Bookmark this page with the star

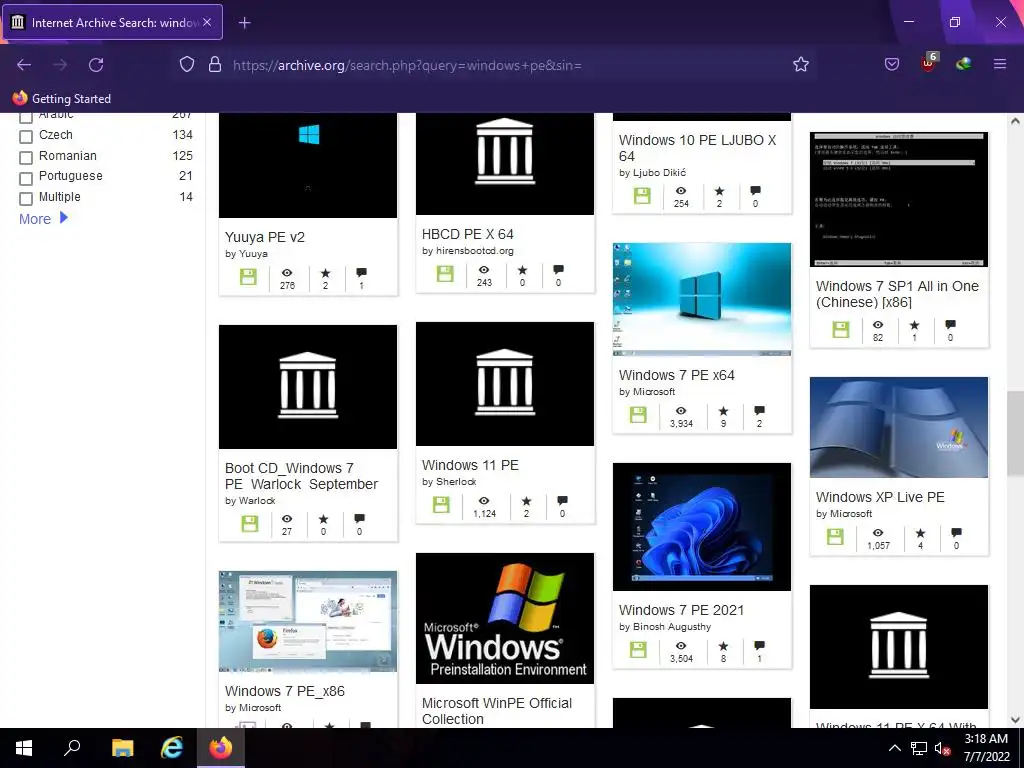(x=801, y=64)
